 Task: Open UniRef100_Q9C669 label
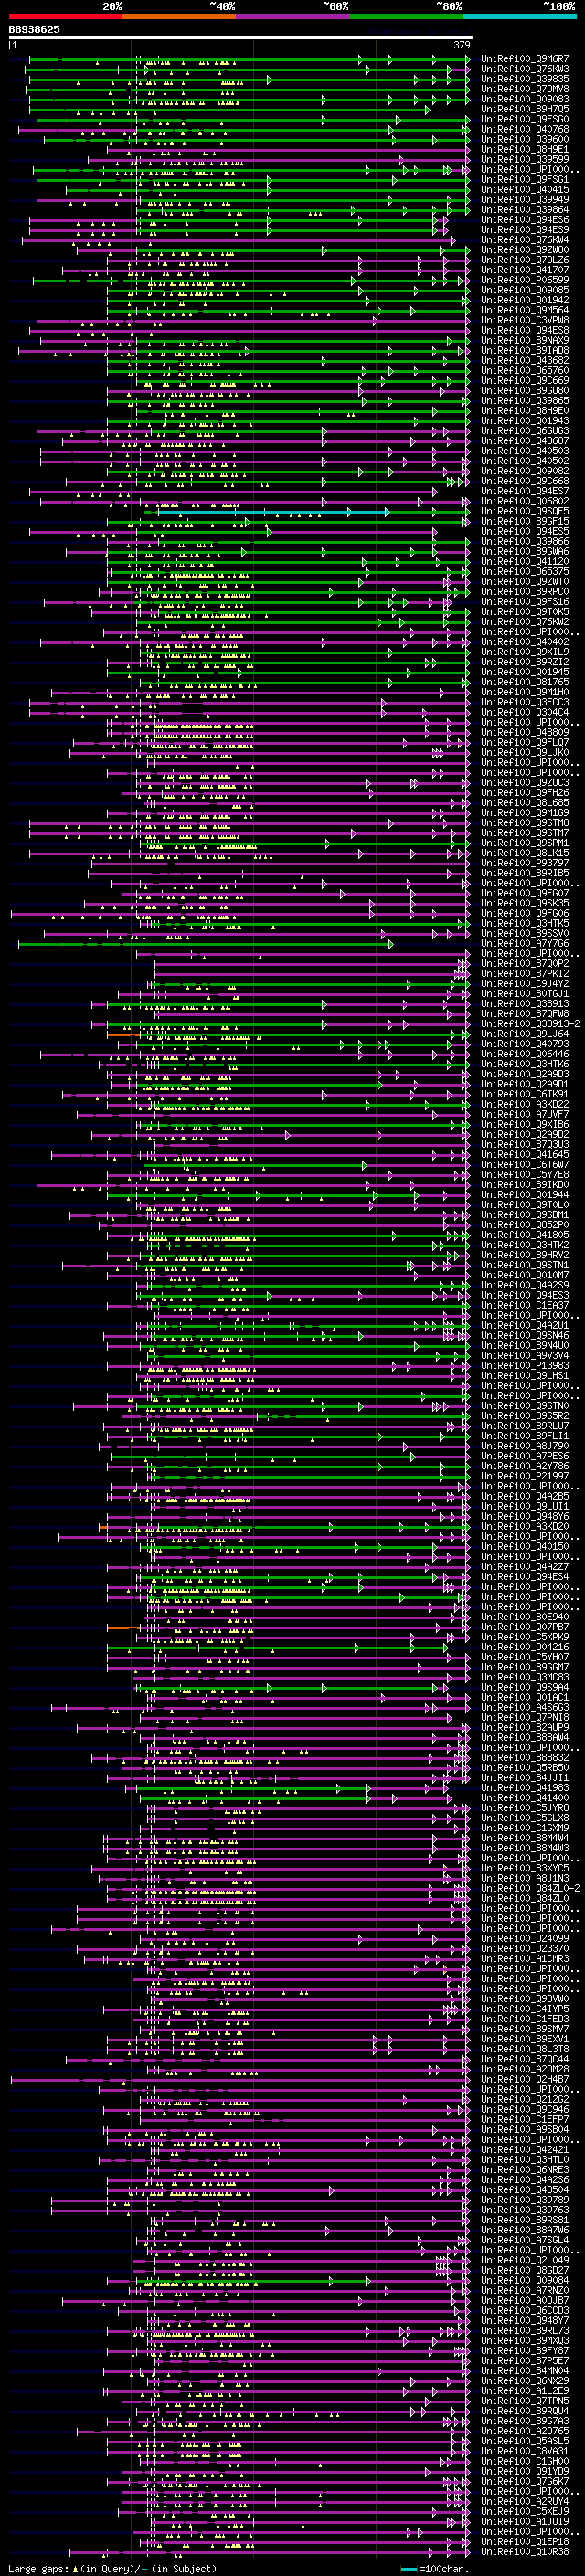tap(525, 380)
